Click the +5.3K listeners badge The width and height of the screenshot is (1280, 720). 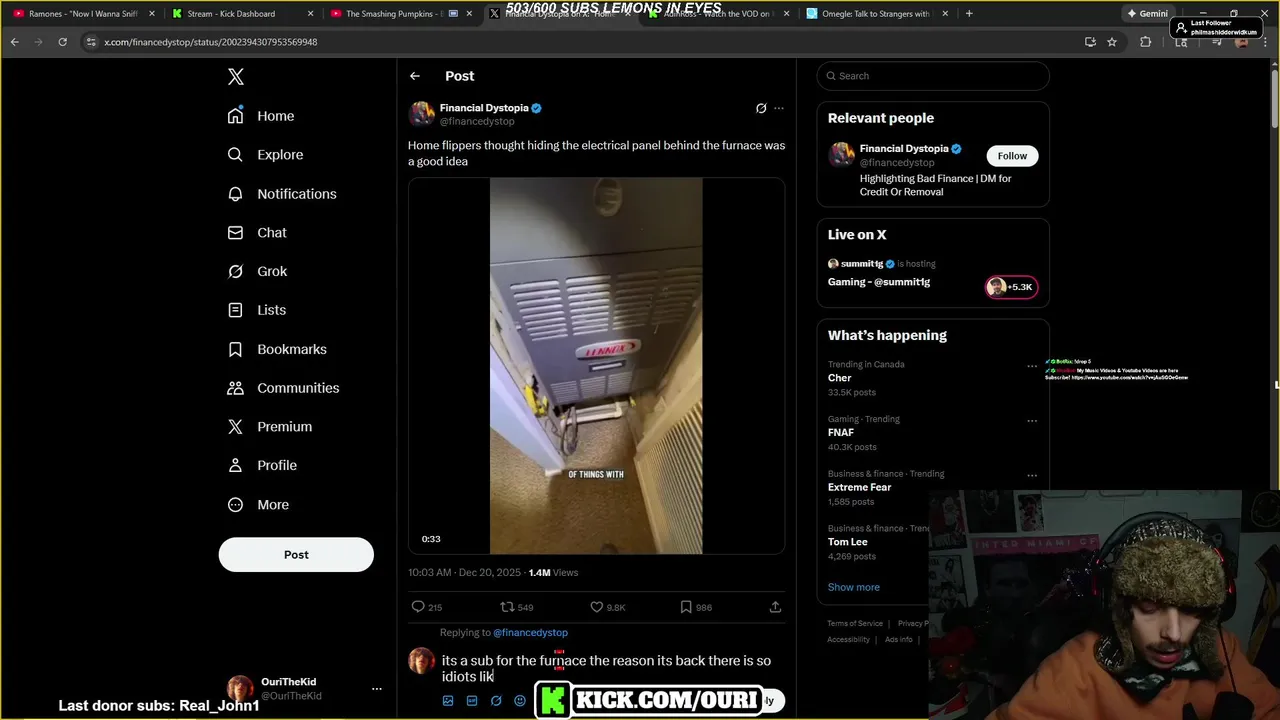pyautogui.click(x=1012, y=287)
